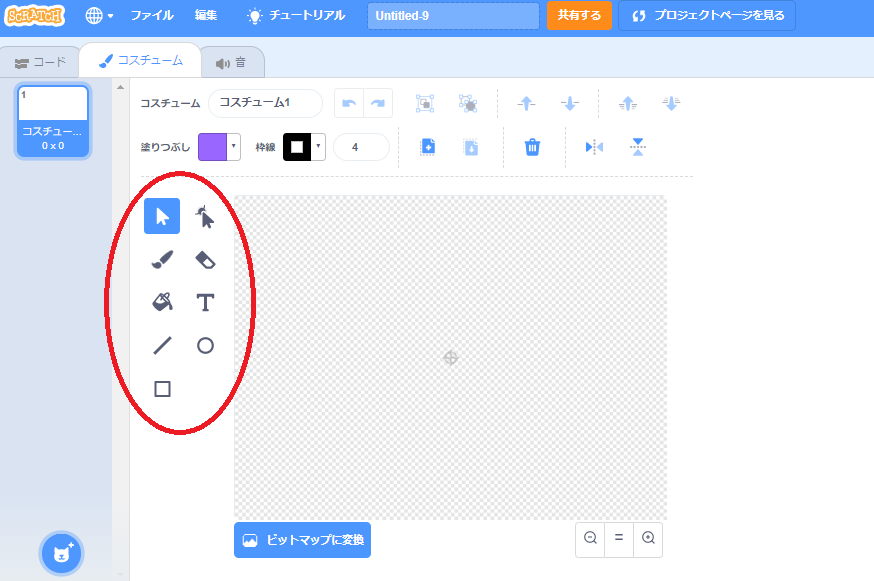874x581 pixels.
Task: Zoom out the paint canvas
Action: pyautogui.click(x=590, y=539)
